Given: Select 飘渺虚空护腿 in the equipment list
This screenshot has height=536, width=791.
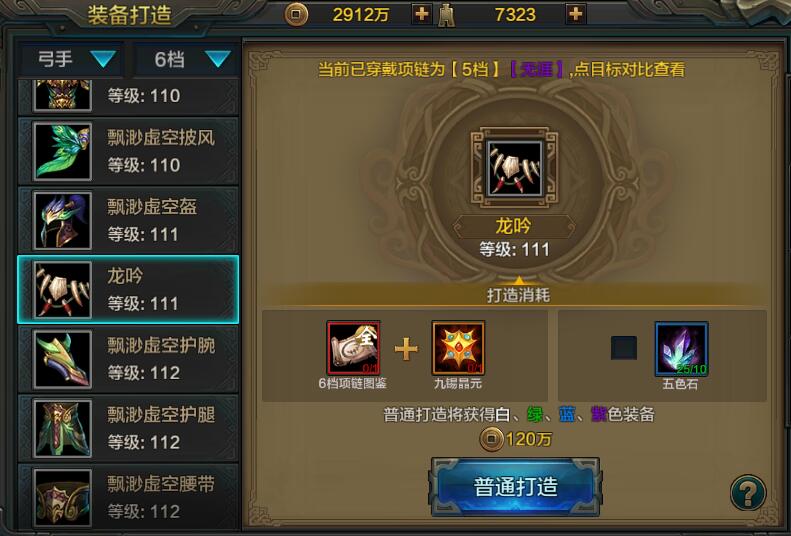Looking at the screenshot, I should 128,428.
